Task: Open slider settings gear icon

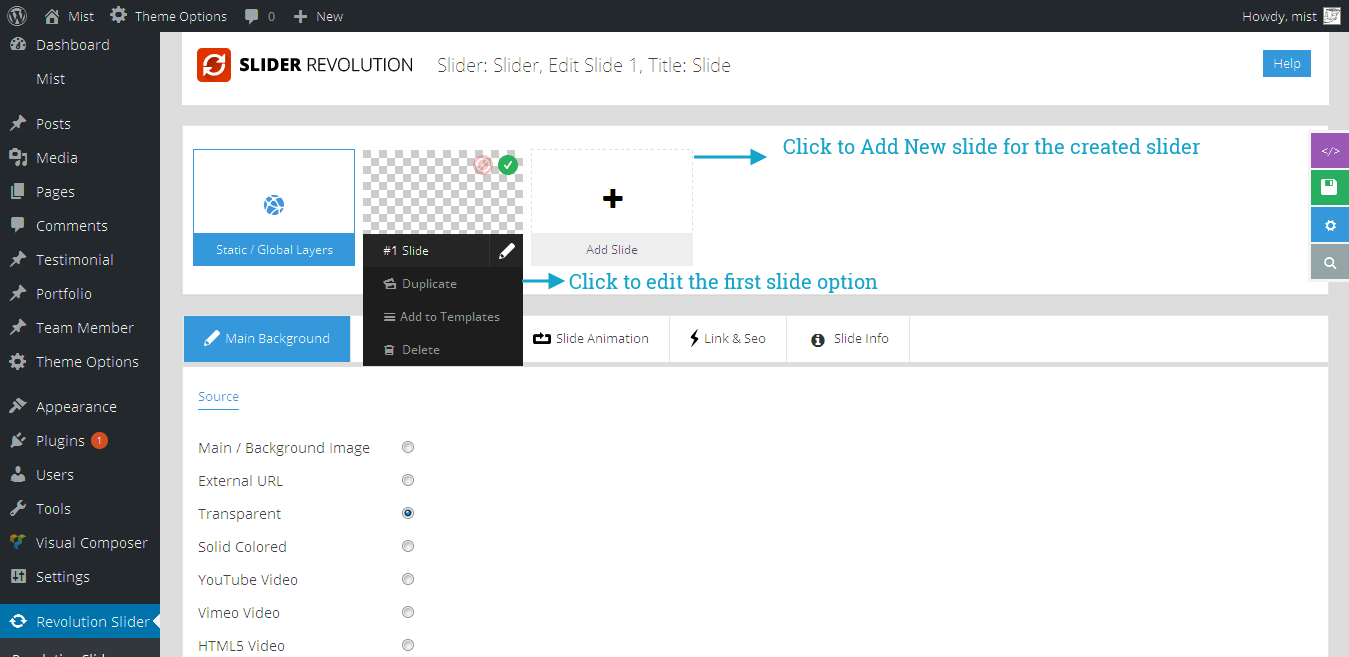Action: [1329, 225]
